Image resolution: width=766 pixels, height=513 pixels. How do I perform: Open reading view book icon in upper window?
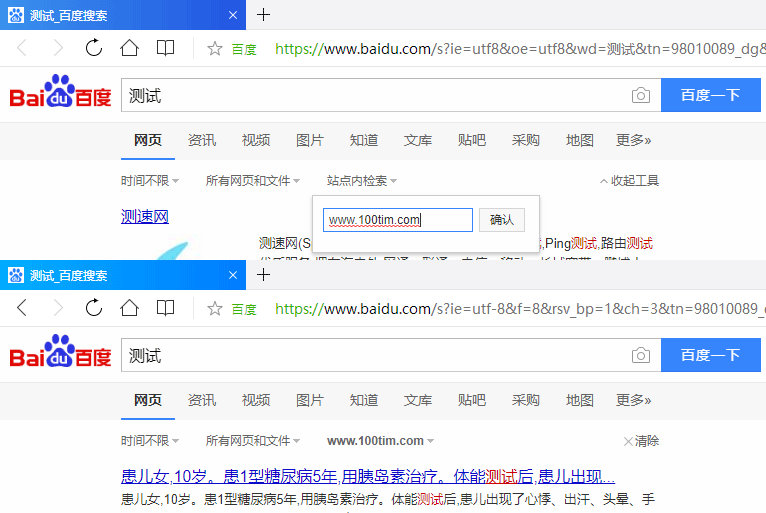point(165,48)
